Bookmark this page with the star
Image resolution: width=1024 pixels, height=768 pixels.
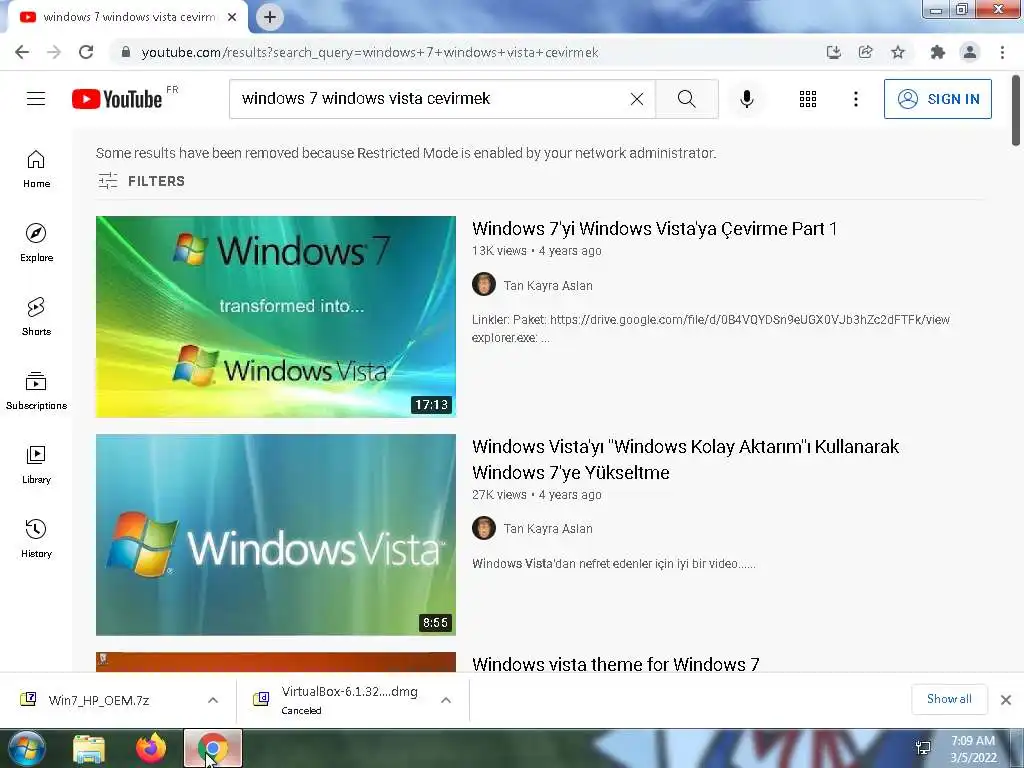pyautogui.click(x=898, y=52)
